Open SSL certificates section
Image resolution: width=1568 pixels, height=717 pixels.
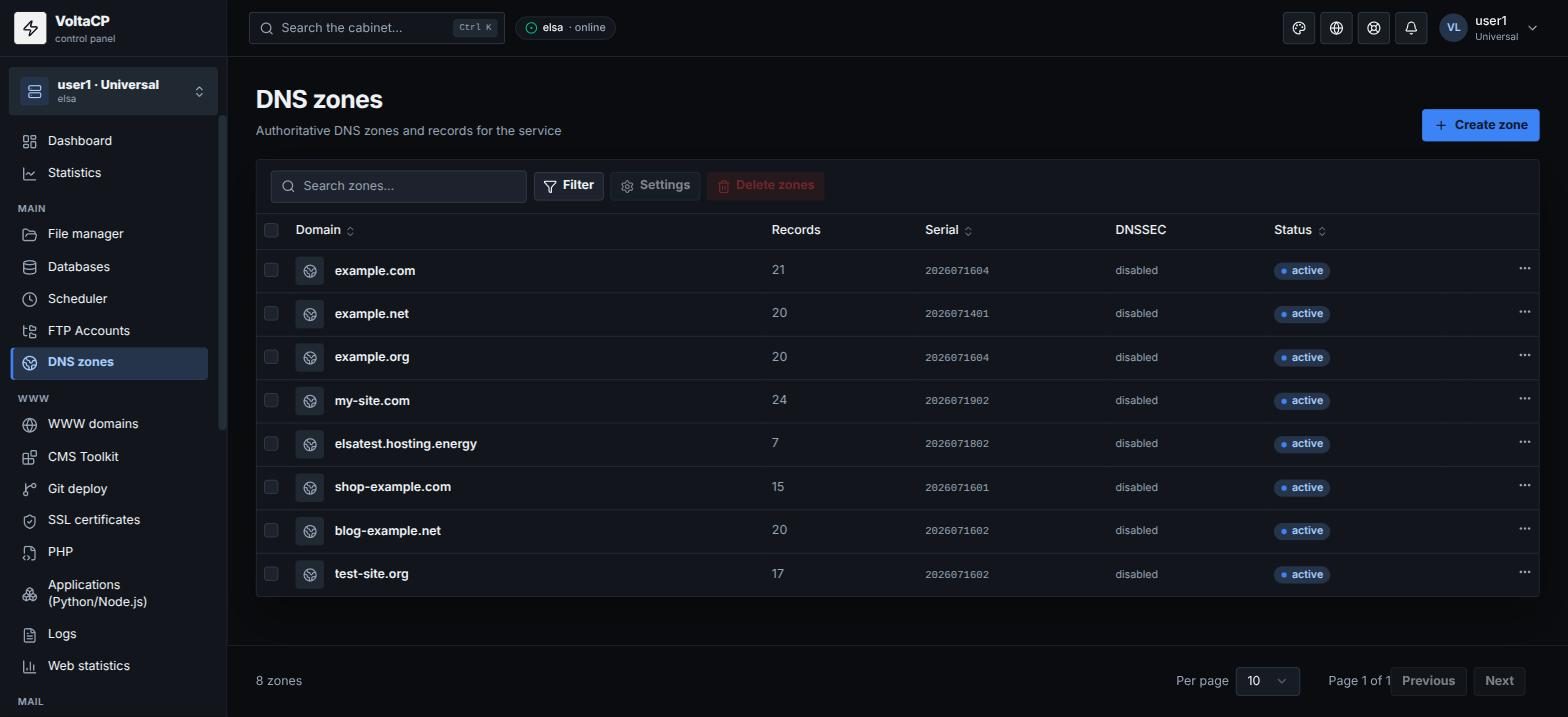(109, 520)
